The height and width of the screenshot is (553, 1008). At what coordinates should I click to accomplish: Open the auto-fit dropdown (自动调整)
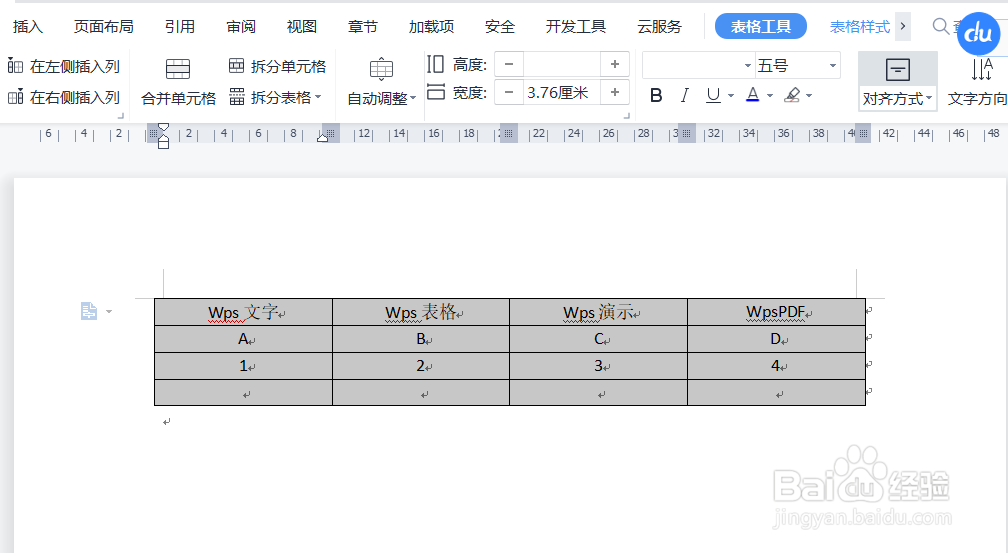click(x=381, y=82)
